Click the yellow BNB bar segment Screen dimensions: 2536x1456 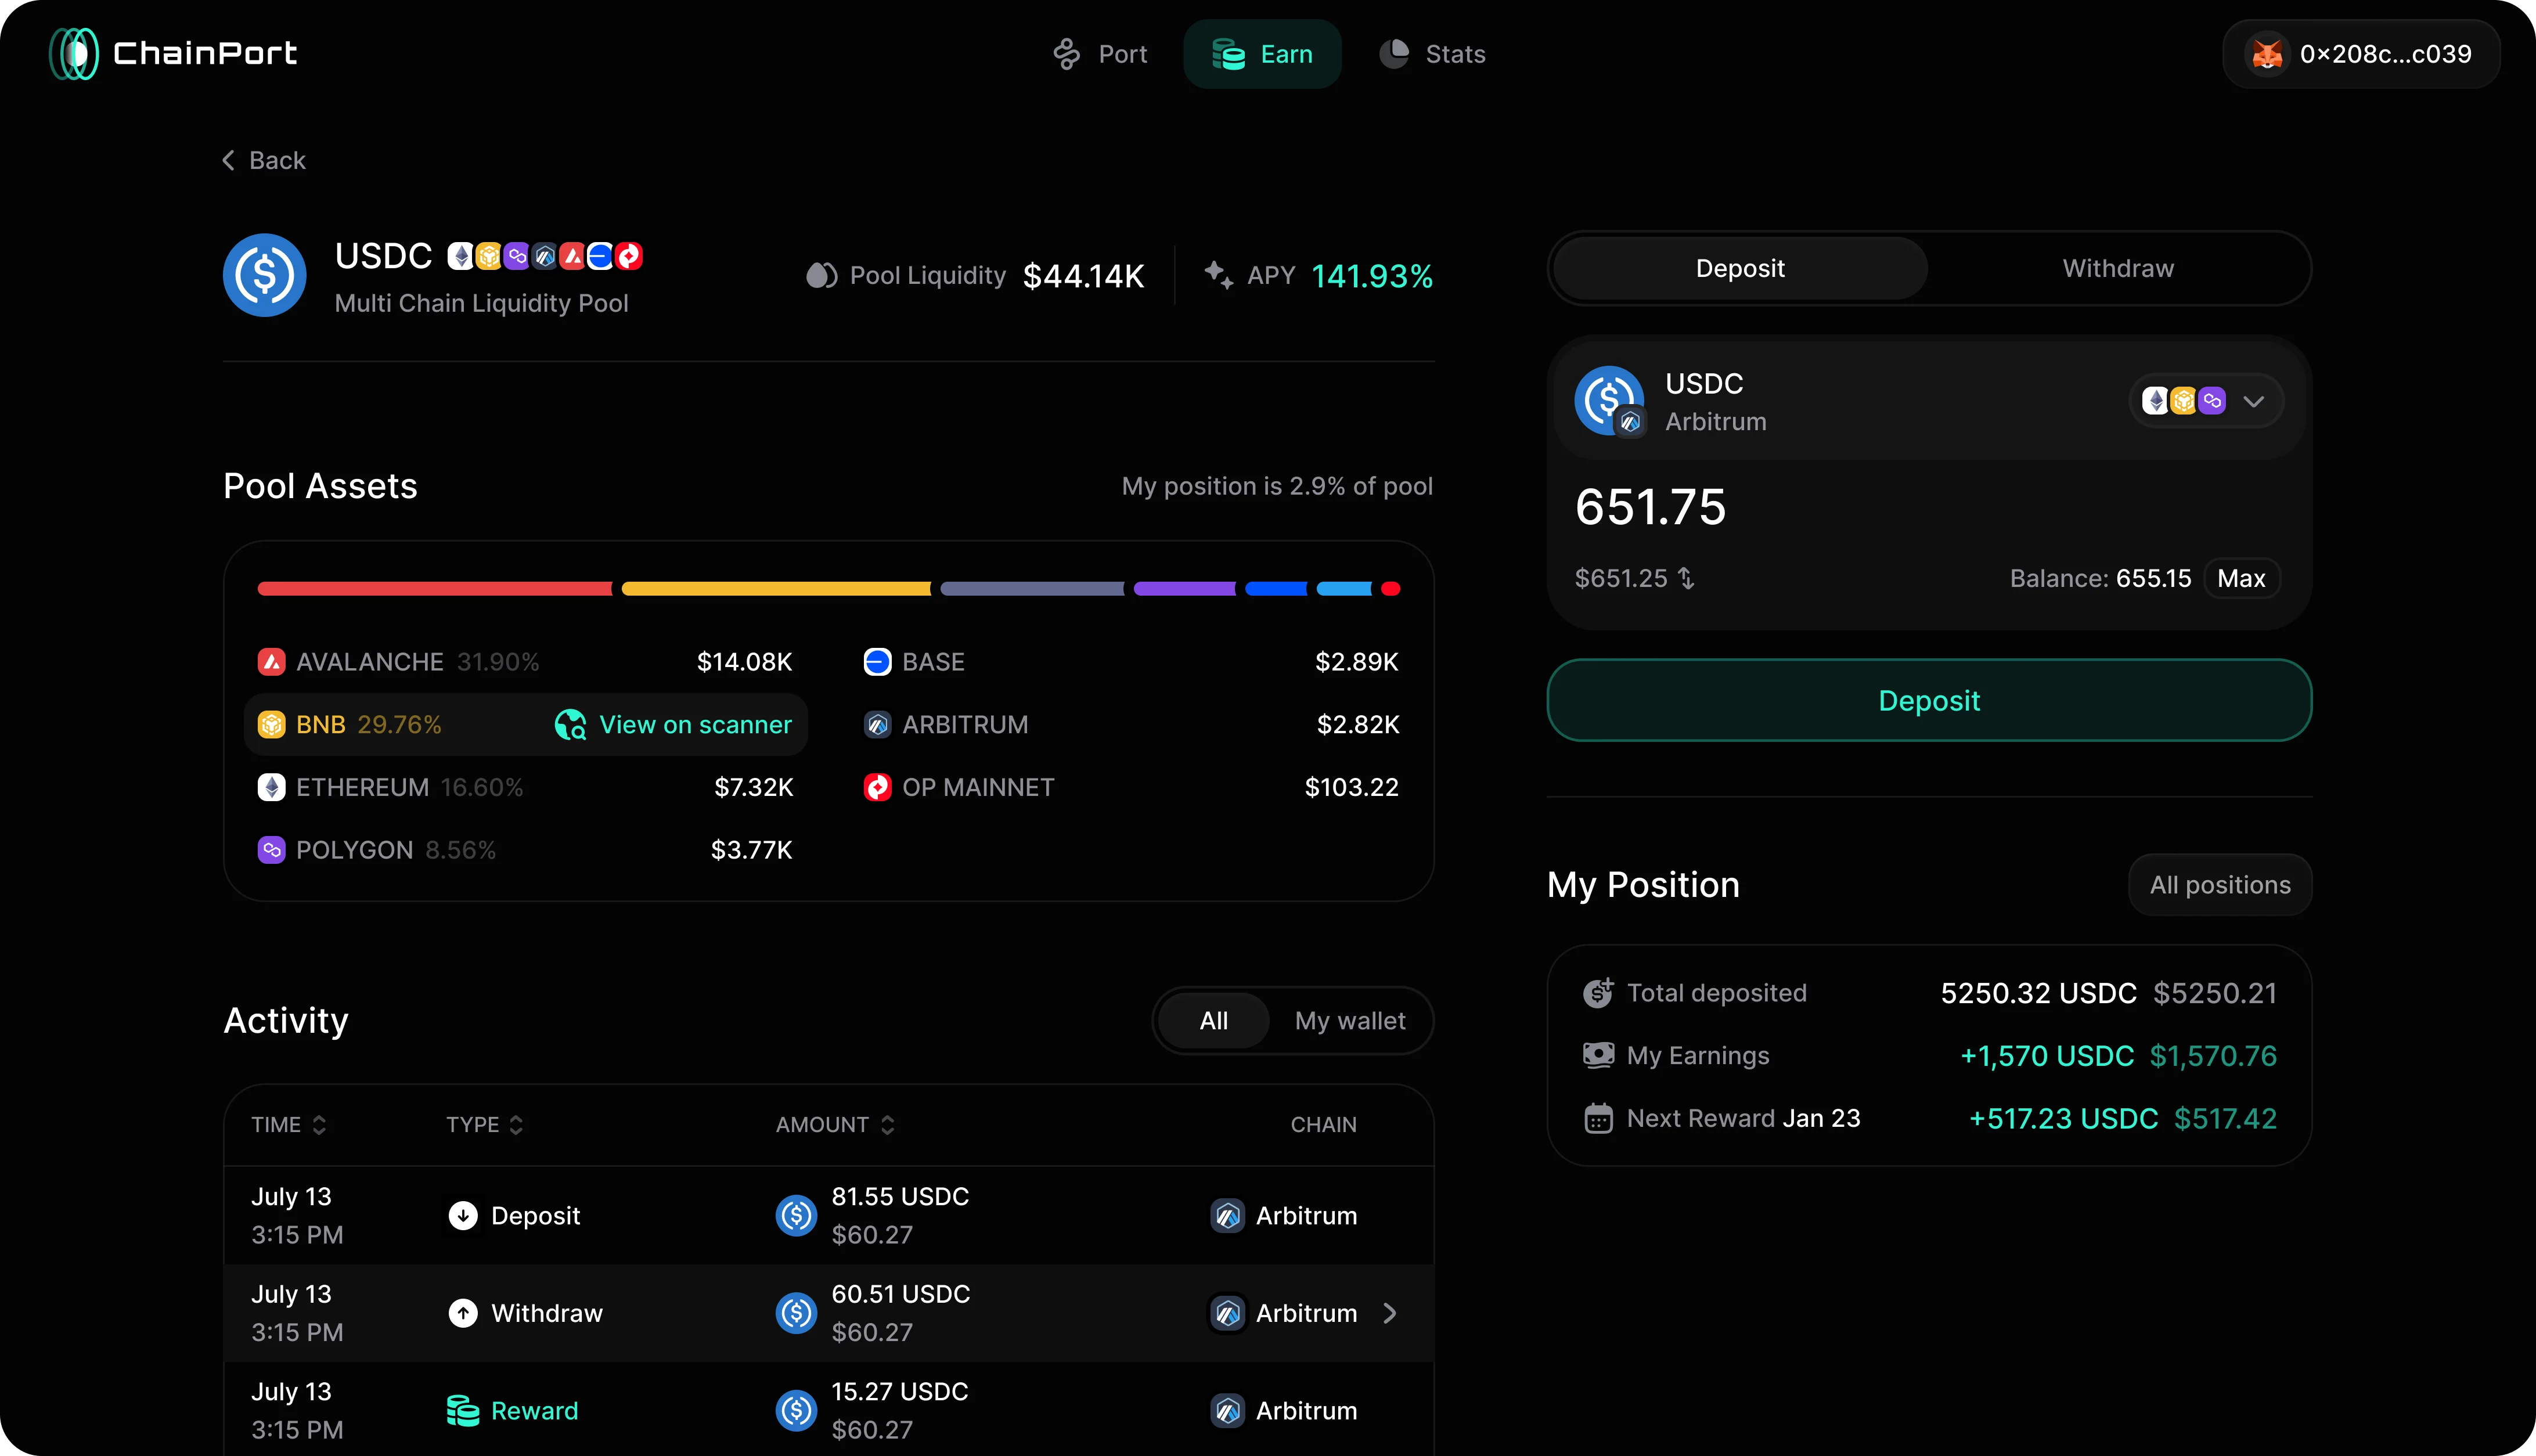[x=776, y=589]
